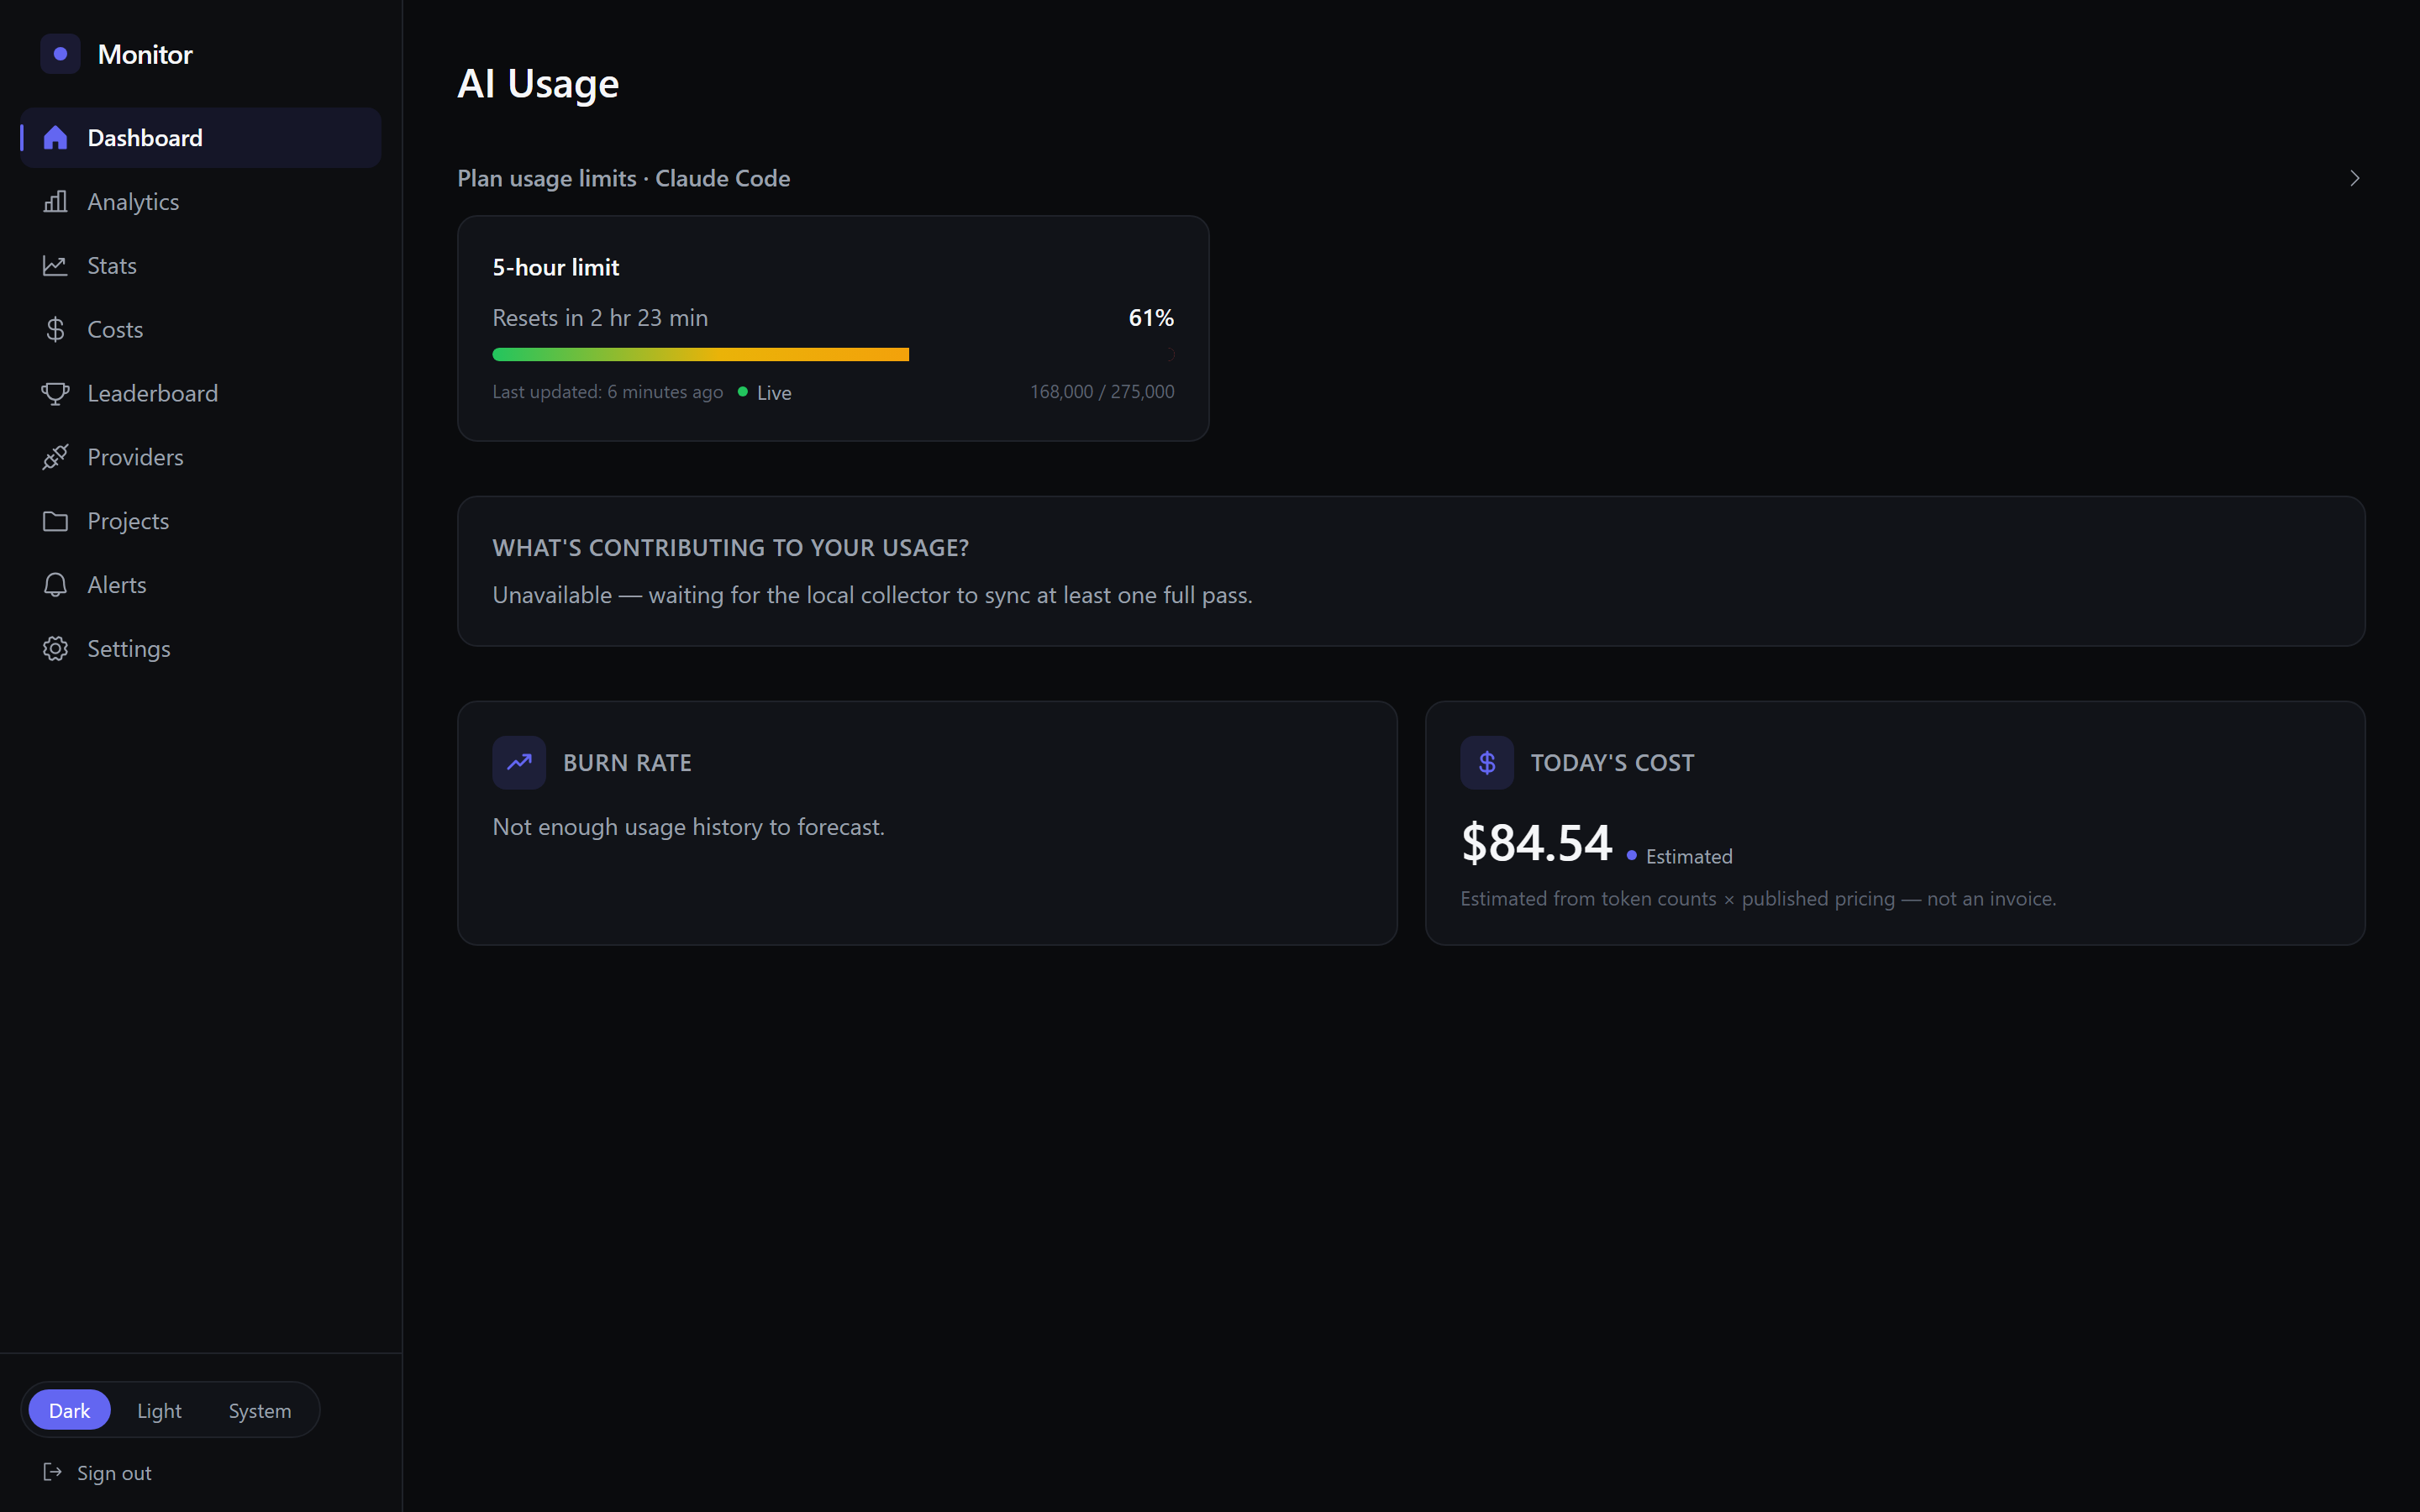
Task: Switch theme to Dark
Action: click(69, 1410)
